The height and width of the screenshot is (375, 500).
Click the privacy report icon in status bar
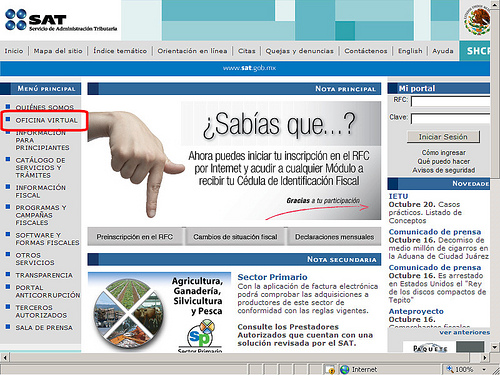tap(330, 370)
